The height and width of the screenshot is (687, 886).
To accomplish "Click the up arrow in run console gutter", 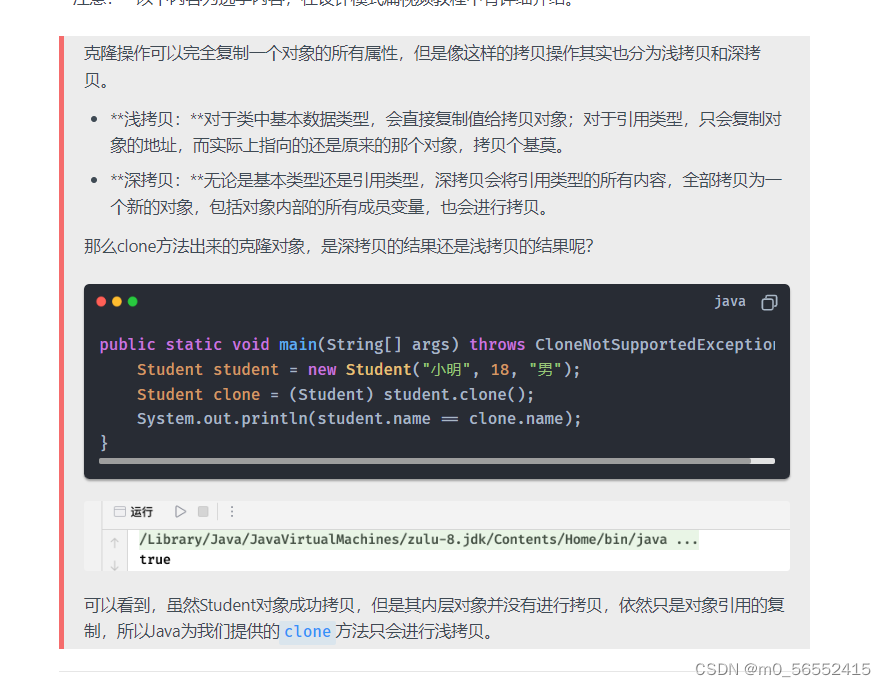I will click(x=115, y=543).
